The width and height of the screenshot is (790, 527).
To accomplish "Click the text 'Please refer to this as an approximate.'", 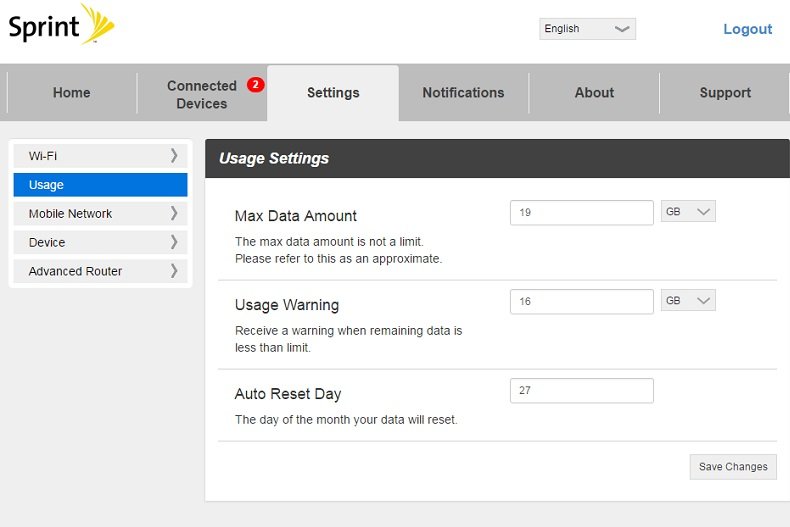I will 338,259.
